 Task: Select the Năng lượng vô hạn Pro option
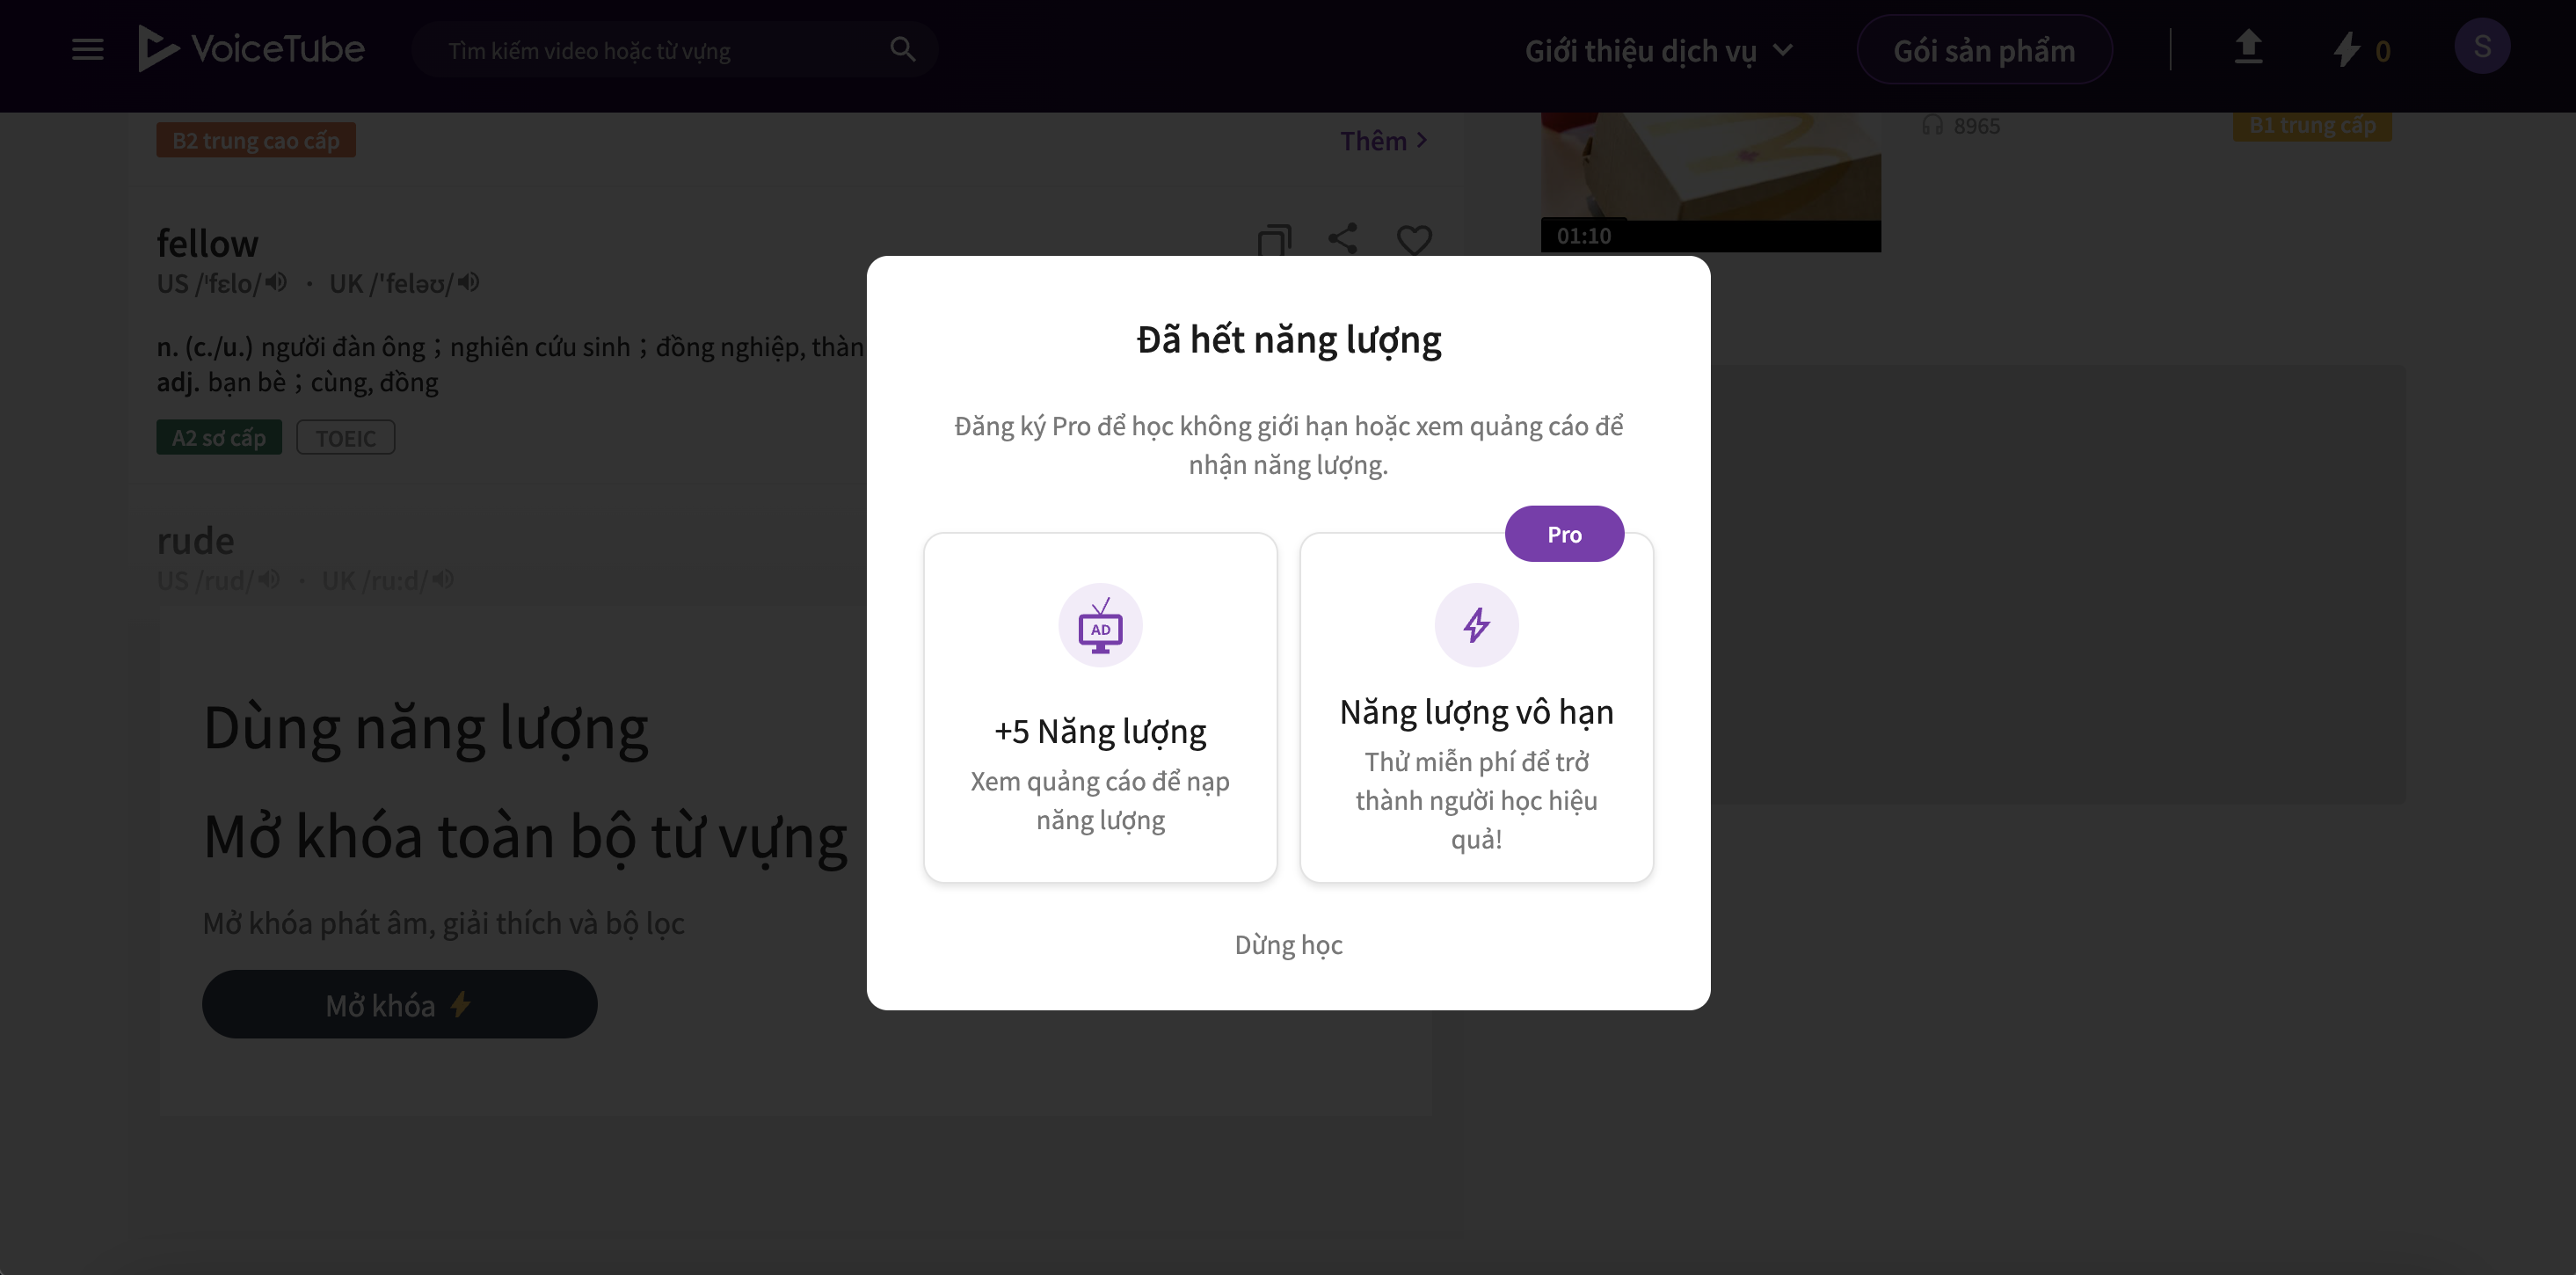click(x=1476, y=707)
